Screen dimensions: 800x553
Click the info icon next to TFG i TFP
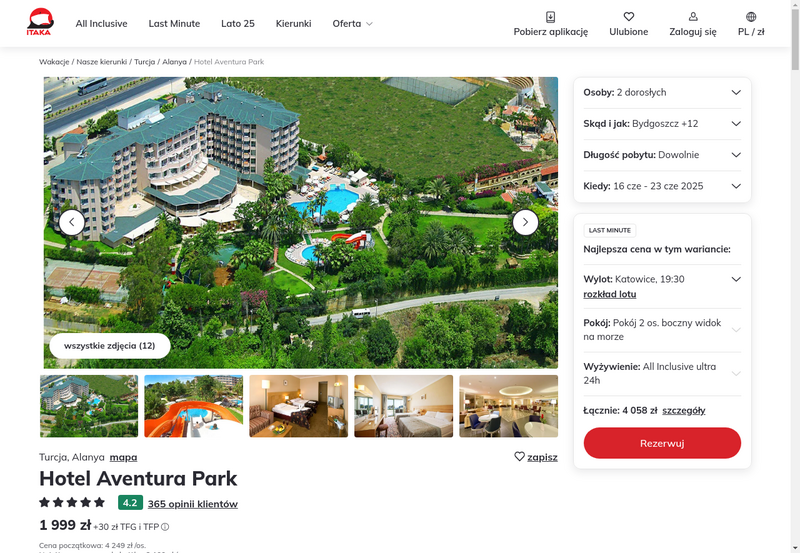pos(165,527)
